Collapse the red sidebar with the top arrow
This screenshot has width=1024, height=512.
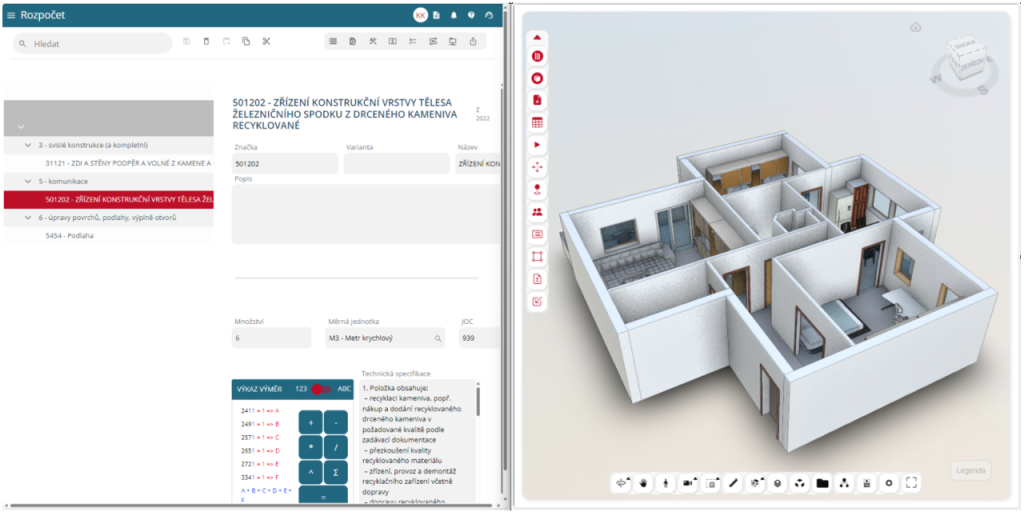click(x=537, y=38)
